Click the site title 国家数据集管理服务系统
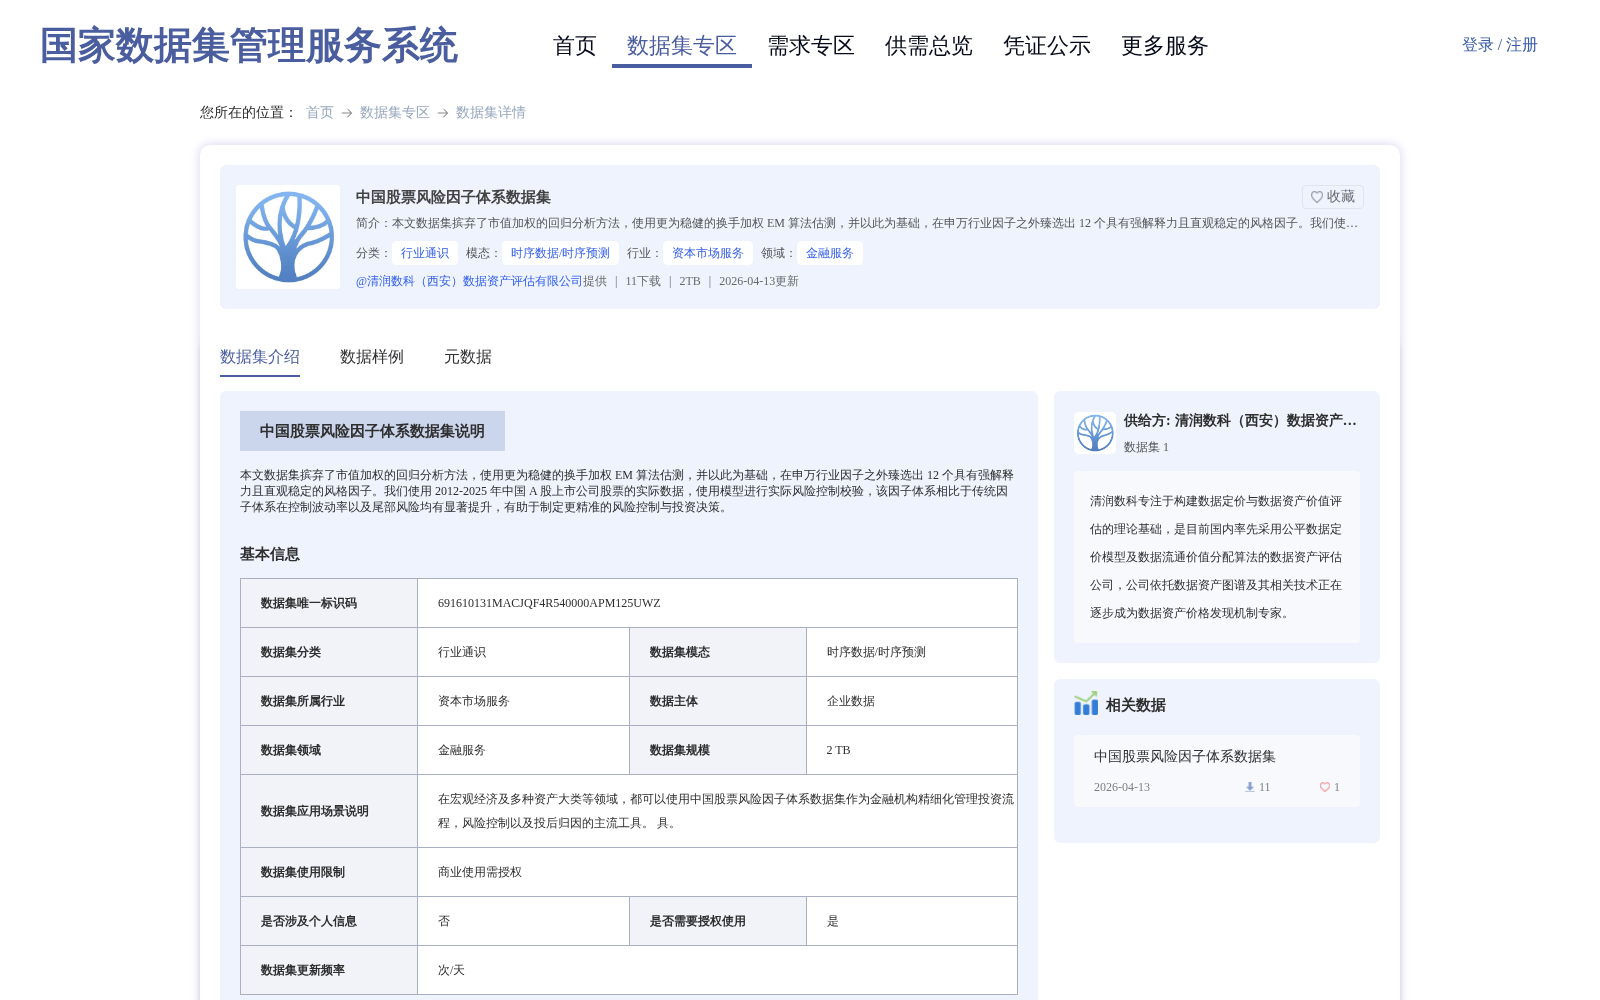The width and height of the screenshot is (1600, 1000). 249,46
